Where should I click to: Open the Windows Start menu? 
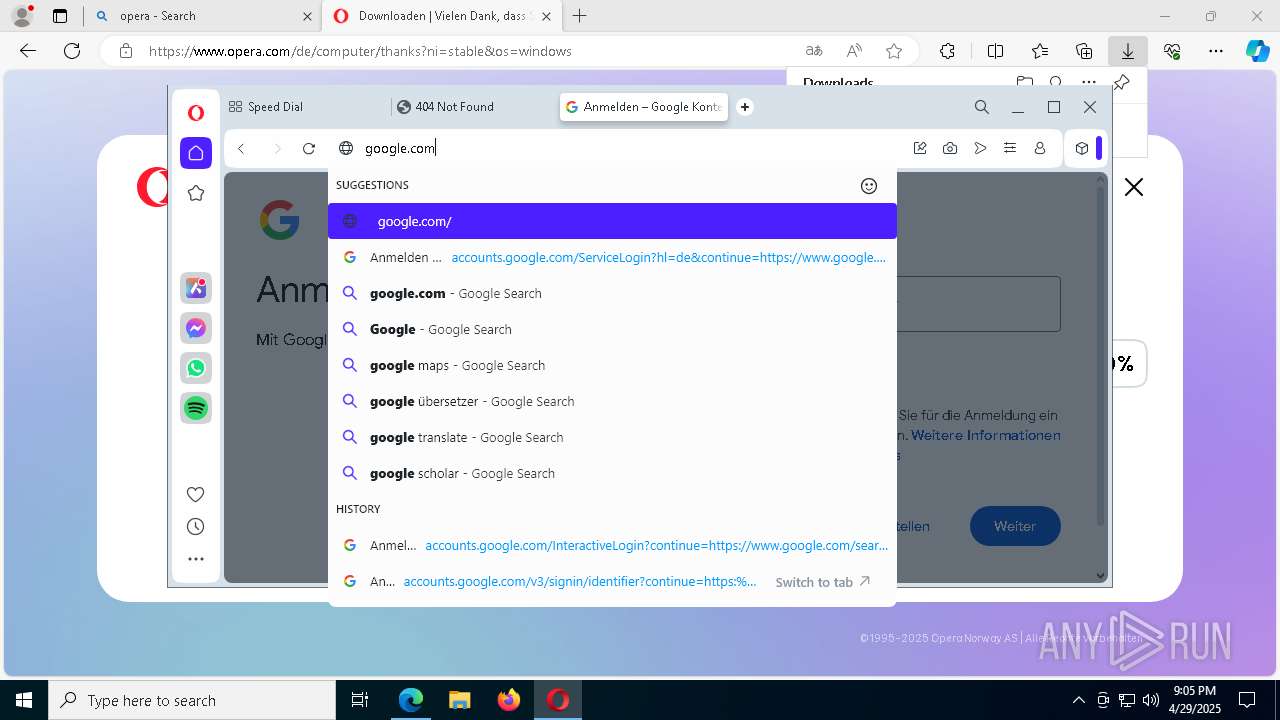(x=24, y=700)
